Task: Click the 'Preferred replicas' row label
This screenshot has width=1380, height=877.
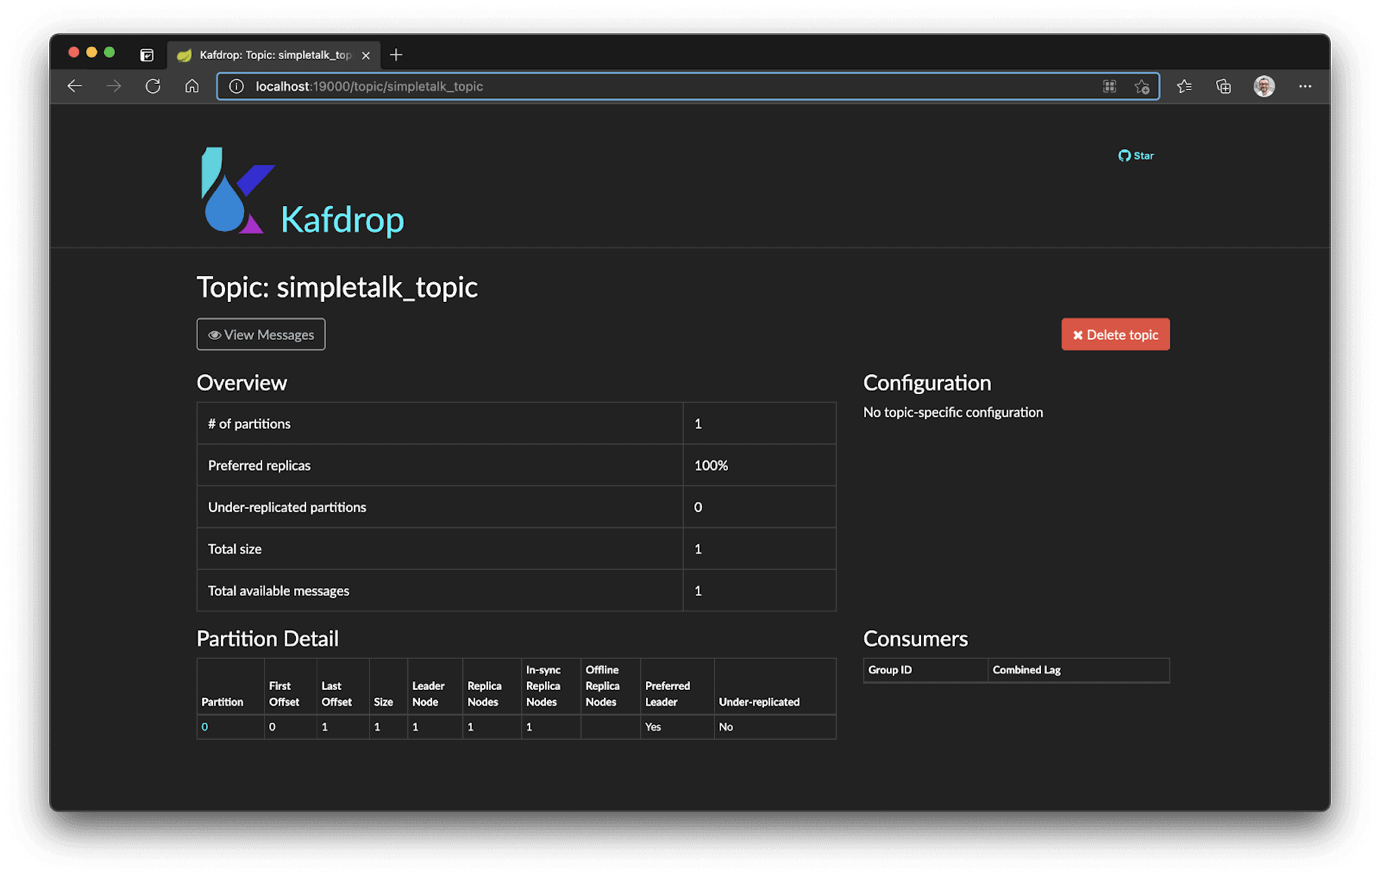Action: (x=259, y=466)
